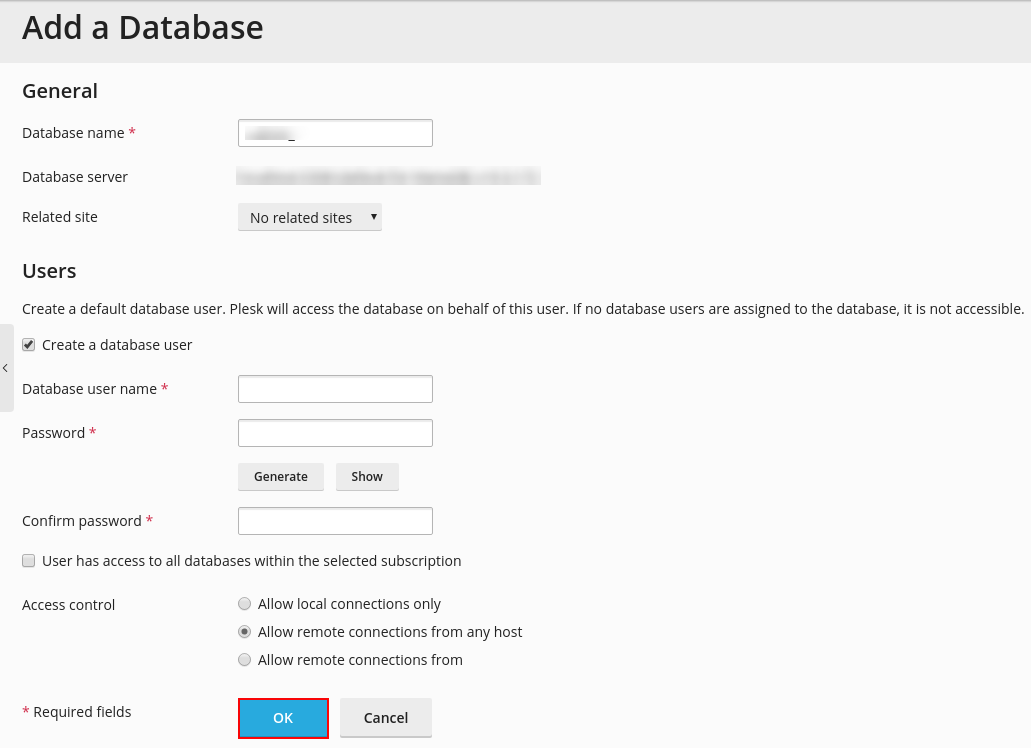Image resolution: width=1031 pixels, height=748 pixels.
Task: Collapse the side panel with the arrow handle
Action: click(x=6, y=368)
